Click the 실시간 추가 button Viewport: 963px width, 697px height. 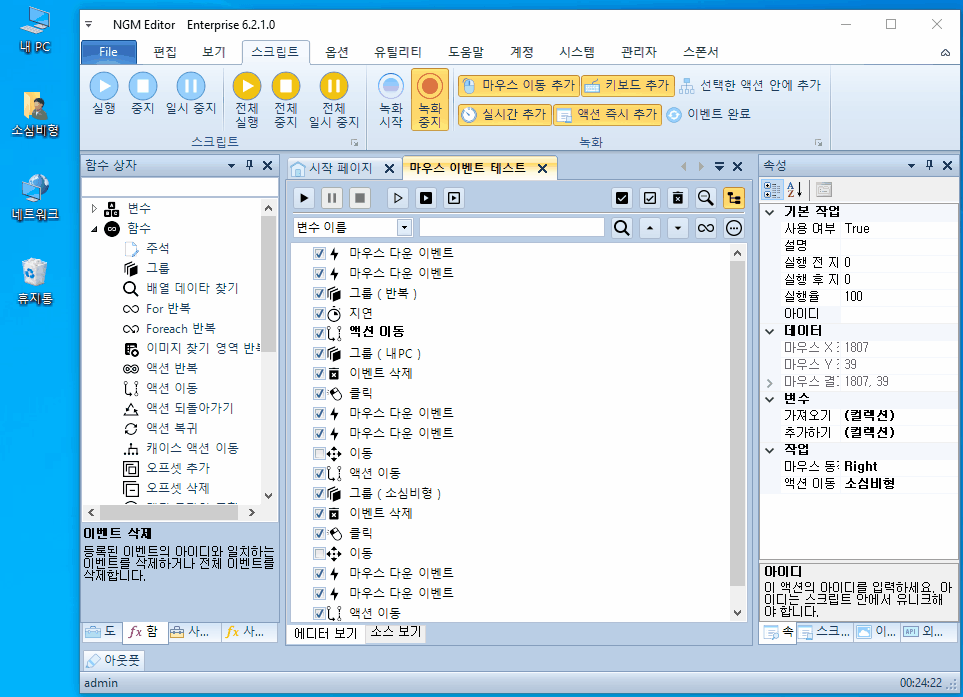(504, 114)
